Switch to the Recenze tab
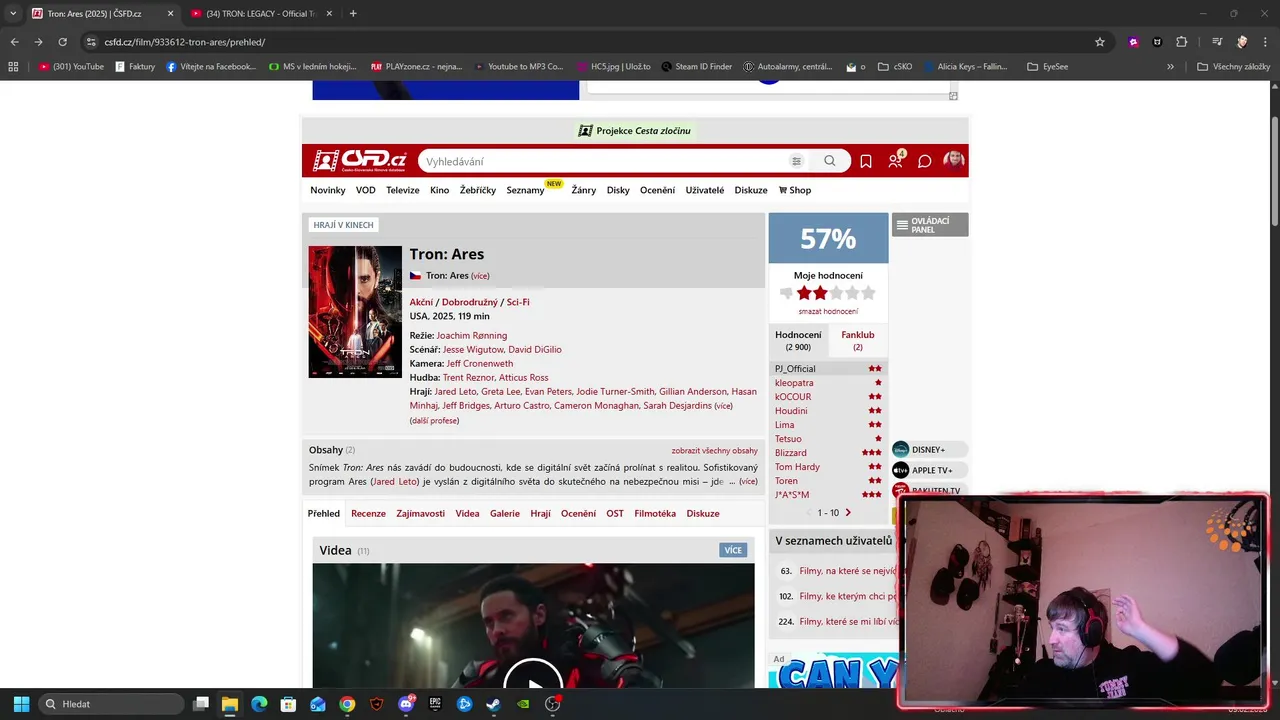The image size is (1280, 720). point(368,513)
